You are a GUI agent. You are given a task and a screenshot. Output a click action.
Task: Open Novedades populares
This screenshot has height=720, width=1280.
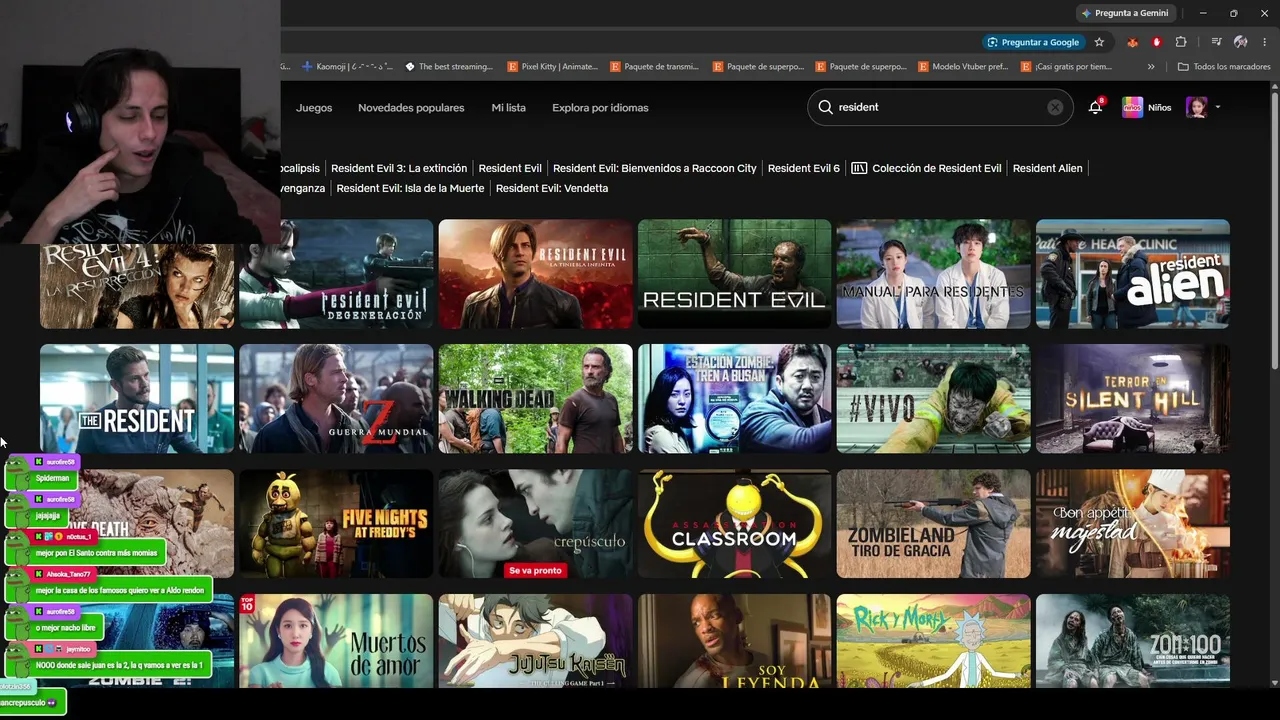point(411,108)
